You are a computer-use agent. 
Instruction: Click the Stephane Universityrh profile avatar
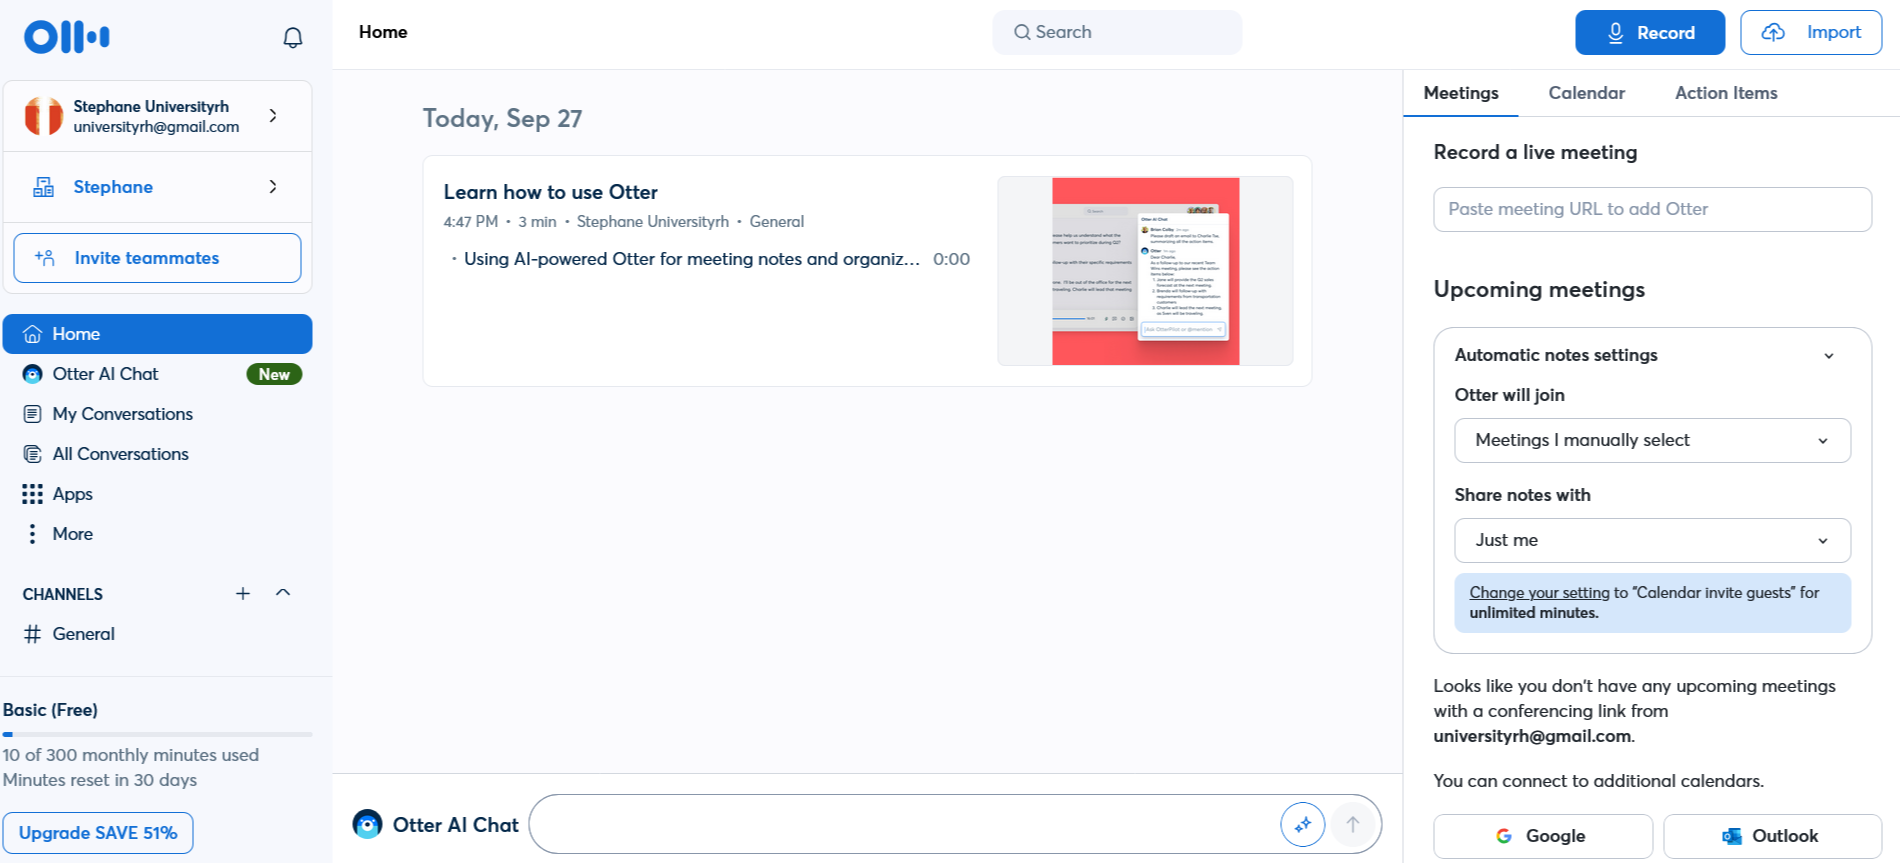[x=43, y=116]
